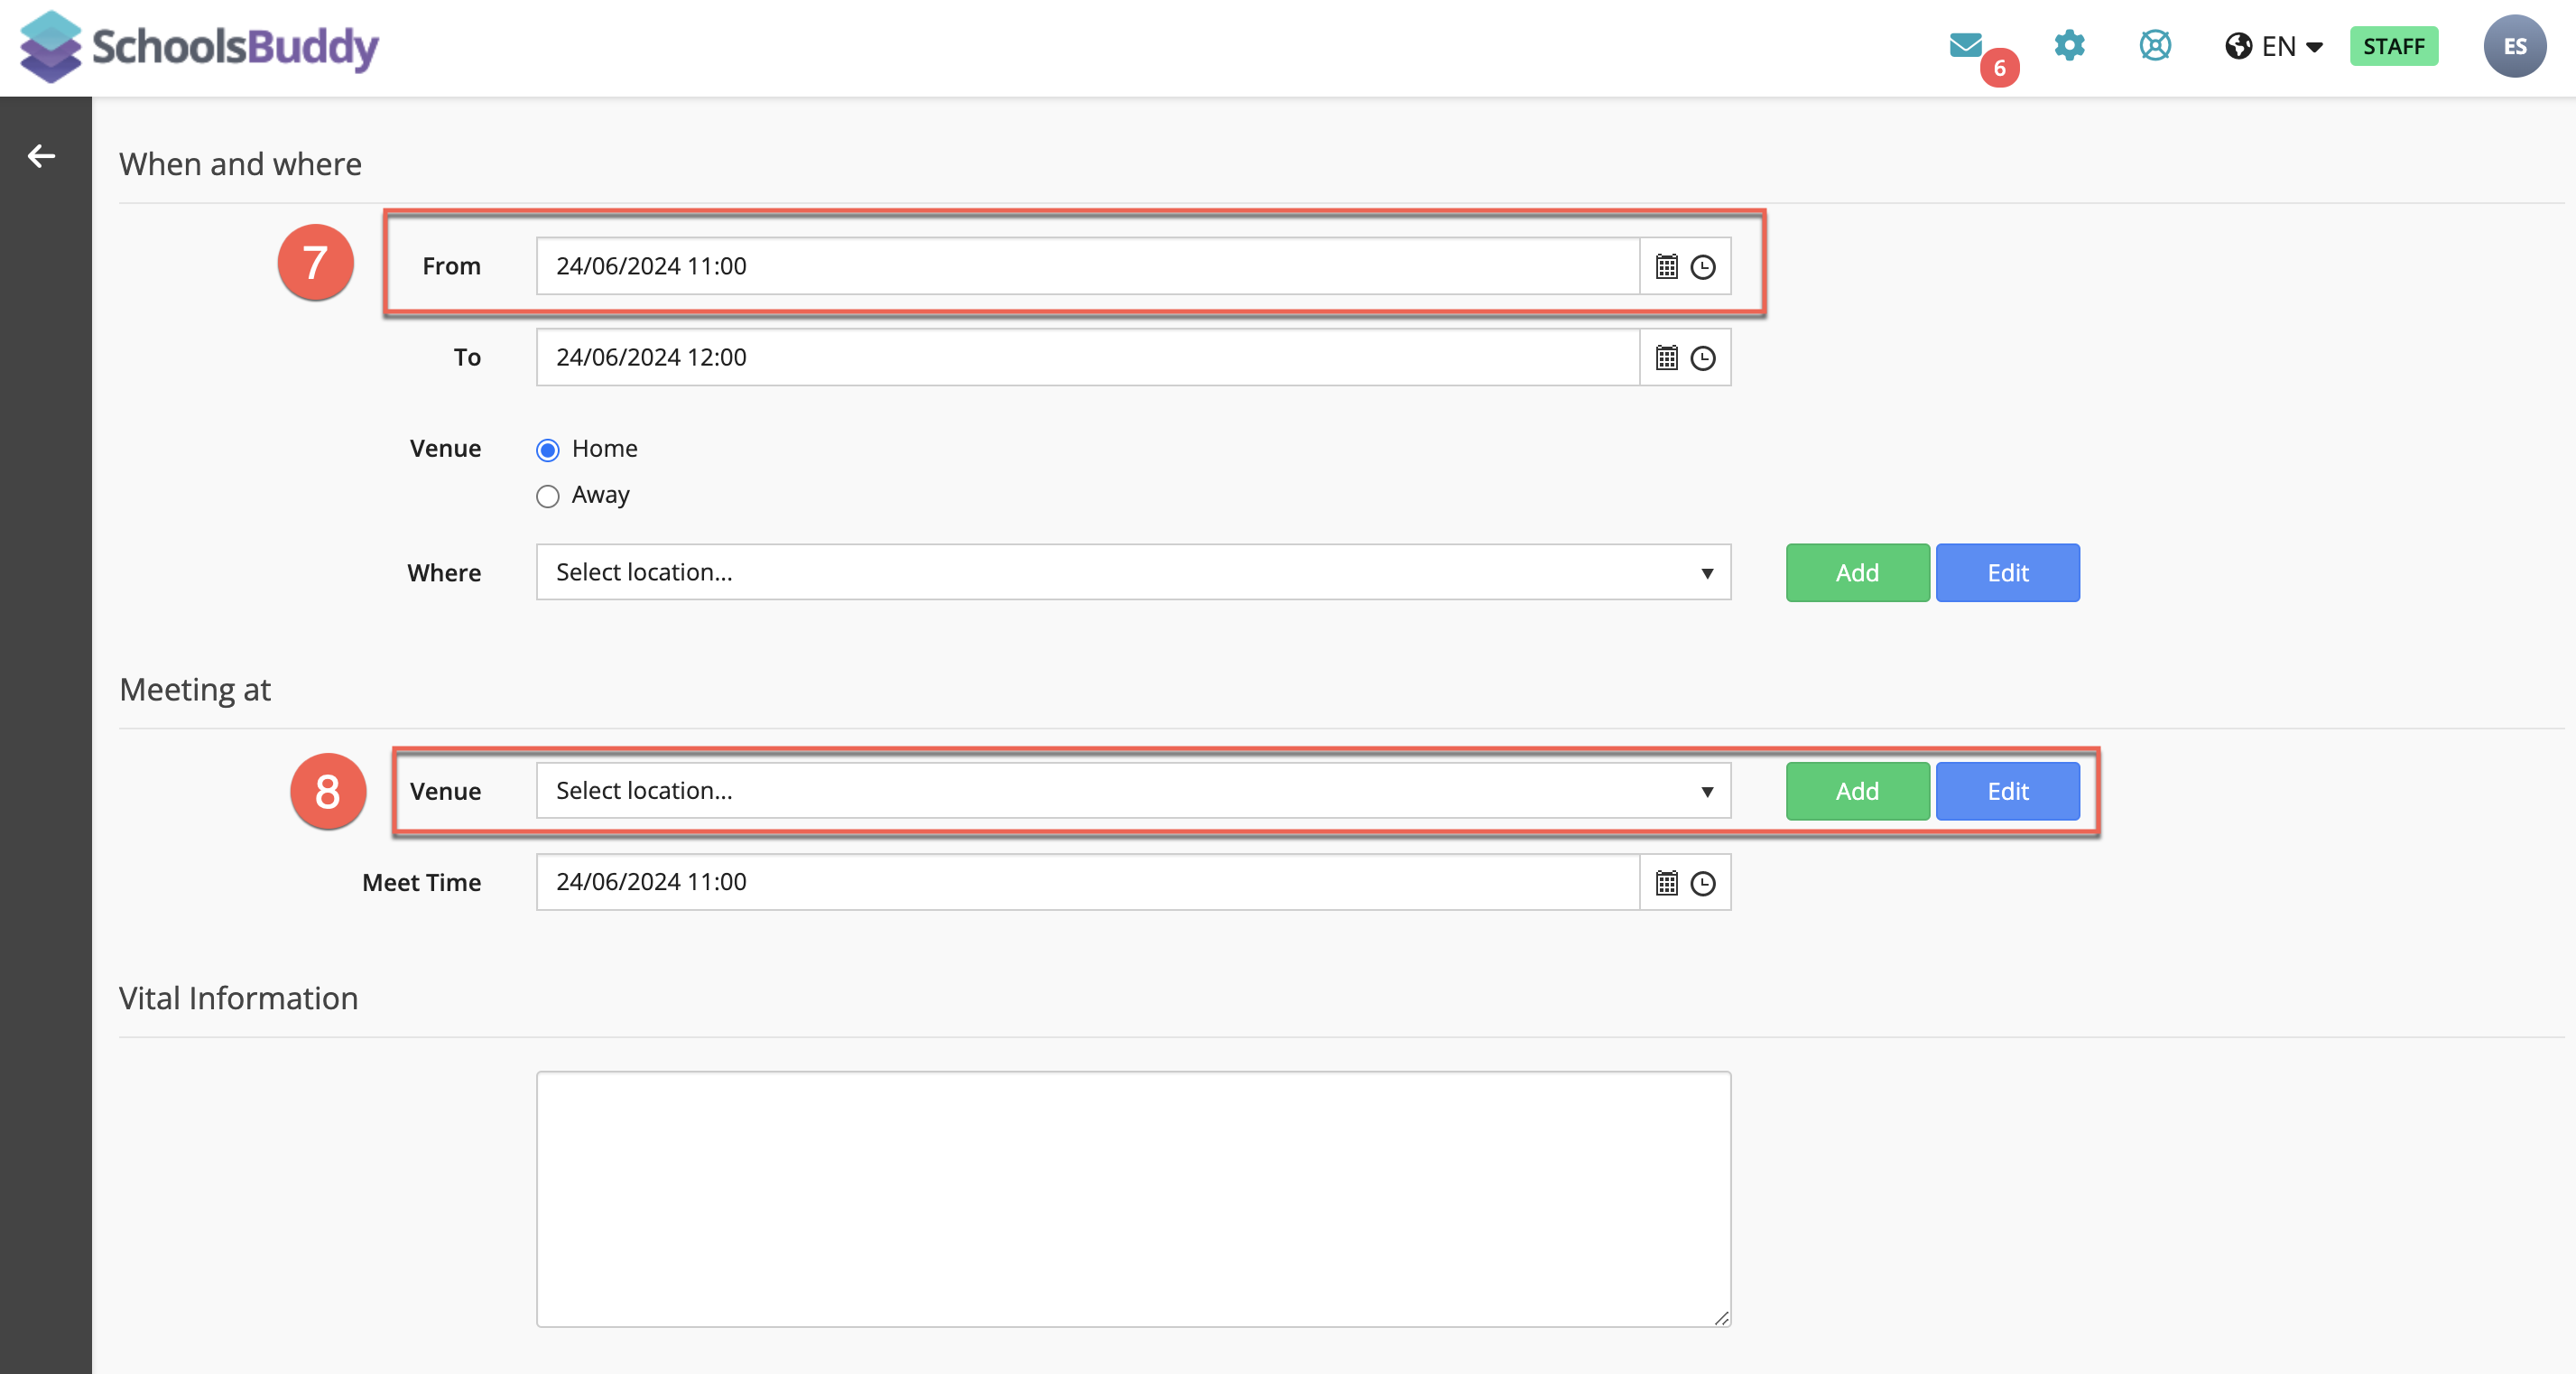The height and width of the screenshot is (1374, 2576).
Task: Click the green STAFF badge
Action: pyautogui.click(x=2393, y=46)
